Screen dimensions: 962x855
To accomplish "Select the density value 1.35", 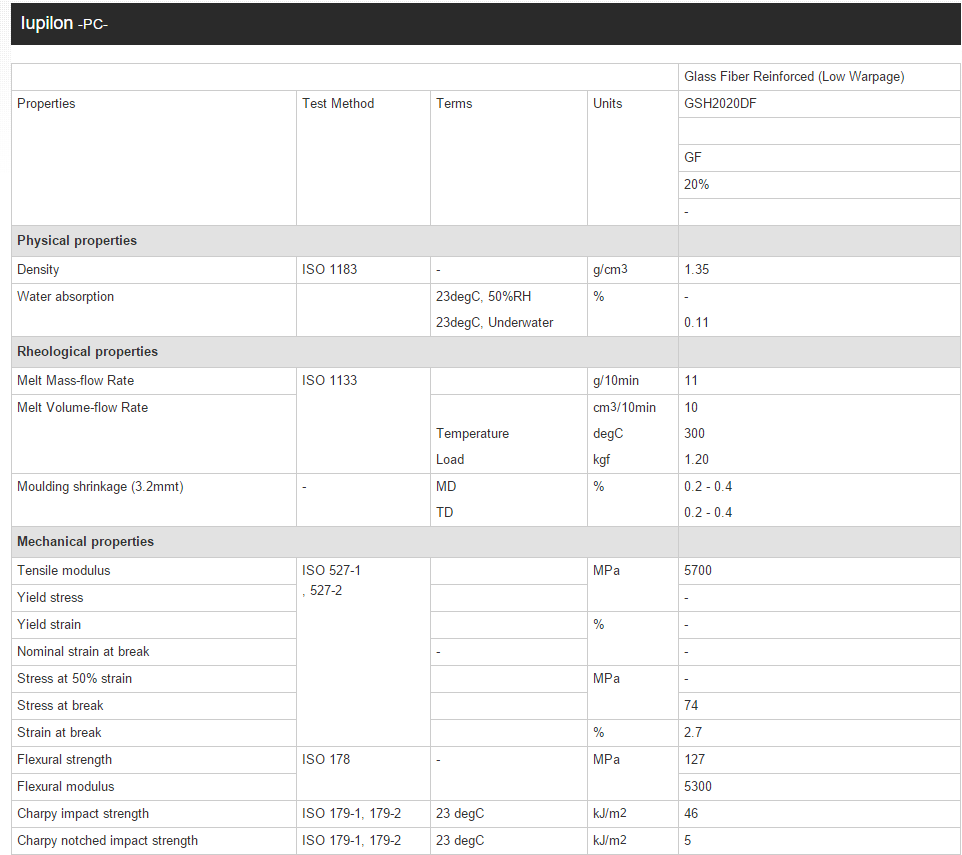I will click(697, 270).
